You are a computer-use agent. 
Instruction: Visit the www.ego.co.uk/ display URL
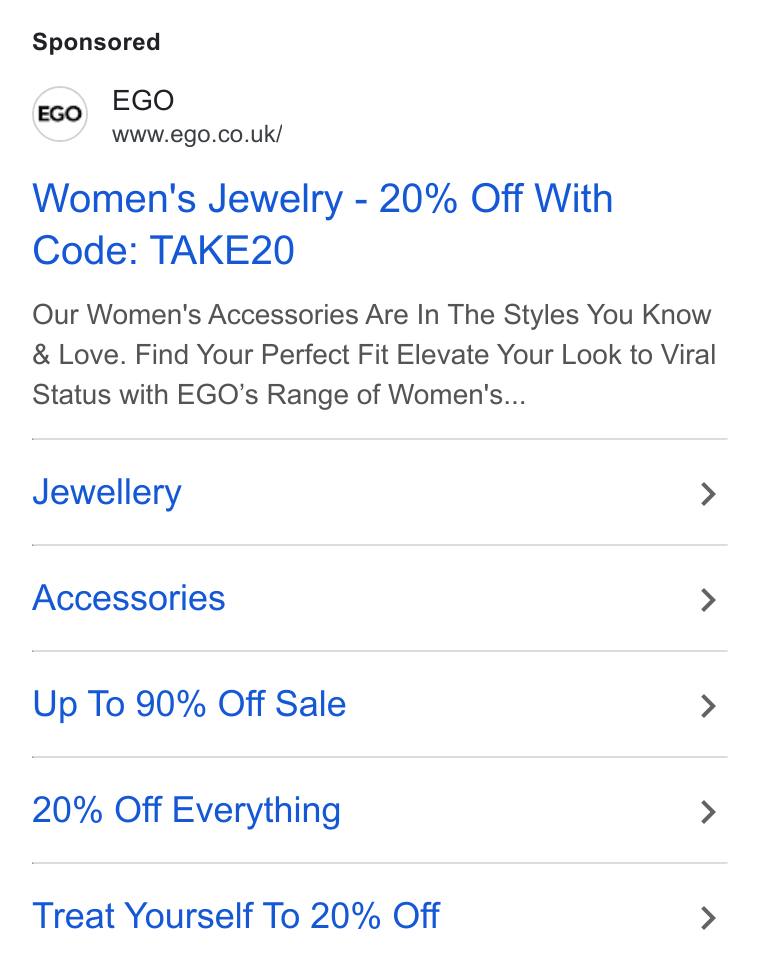click(197, 134)
